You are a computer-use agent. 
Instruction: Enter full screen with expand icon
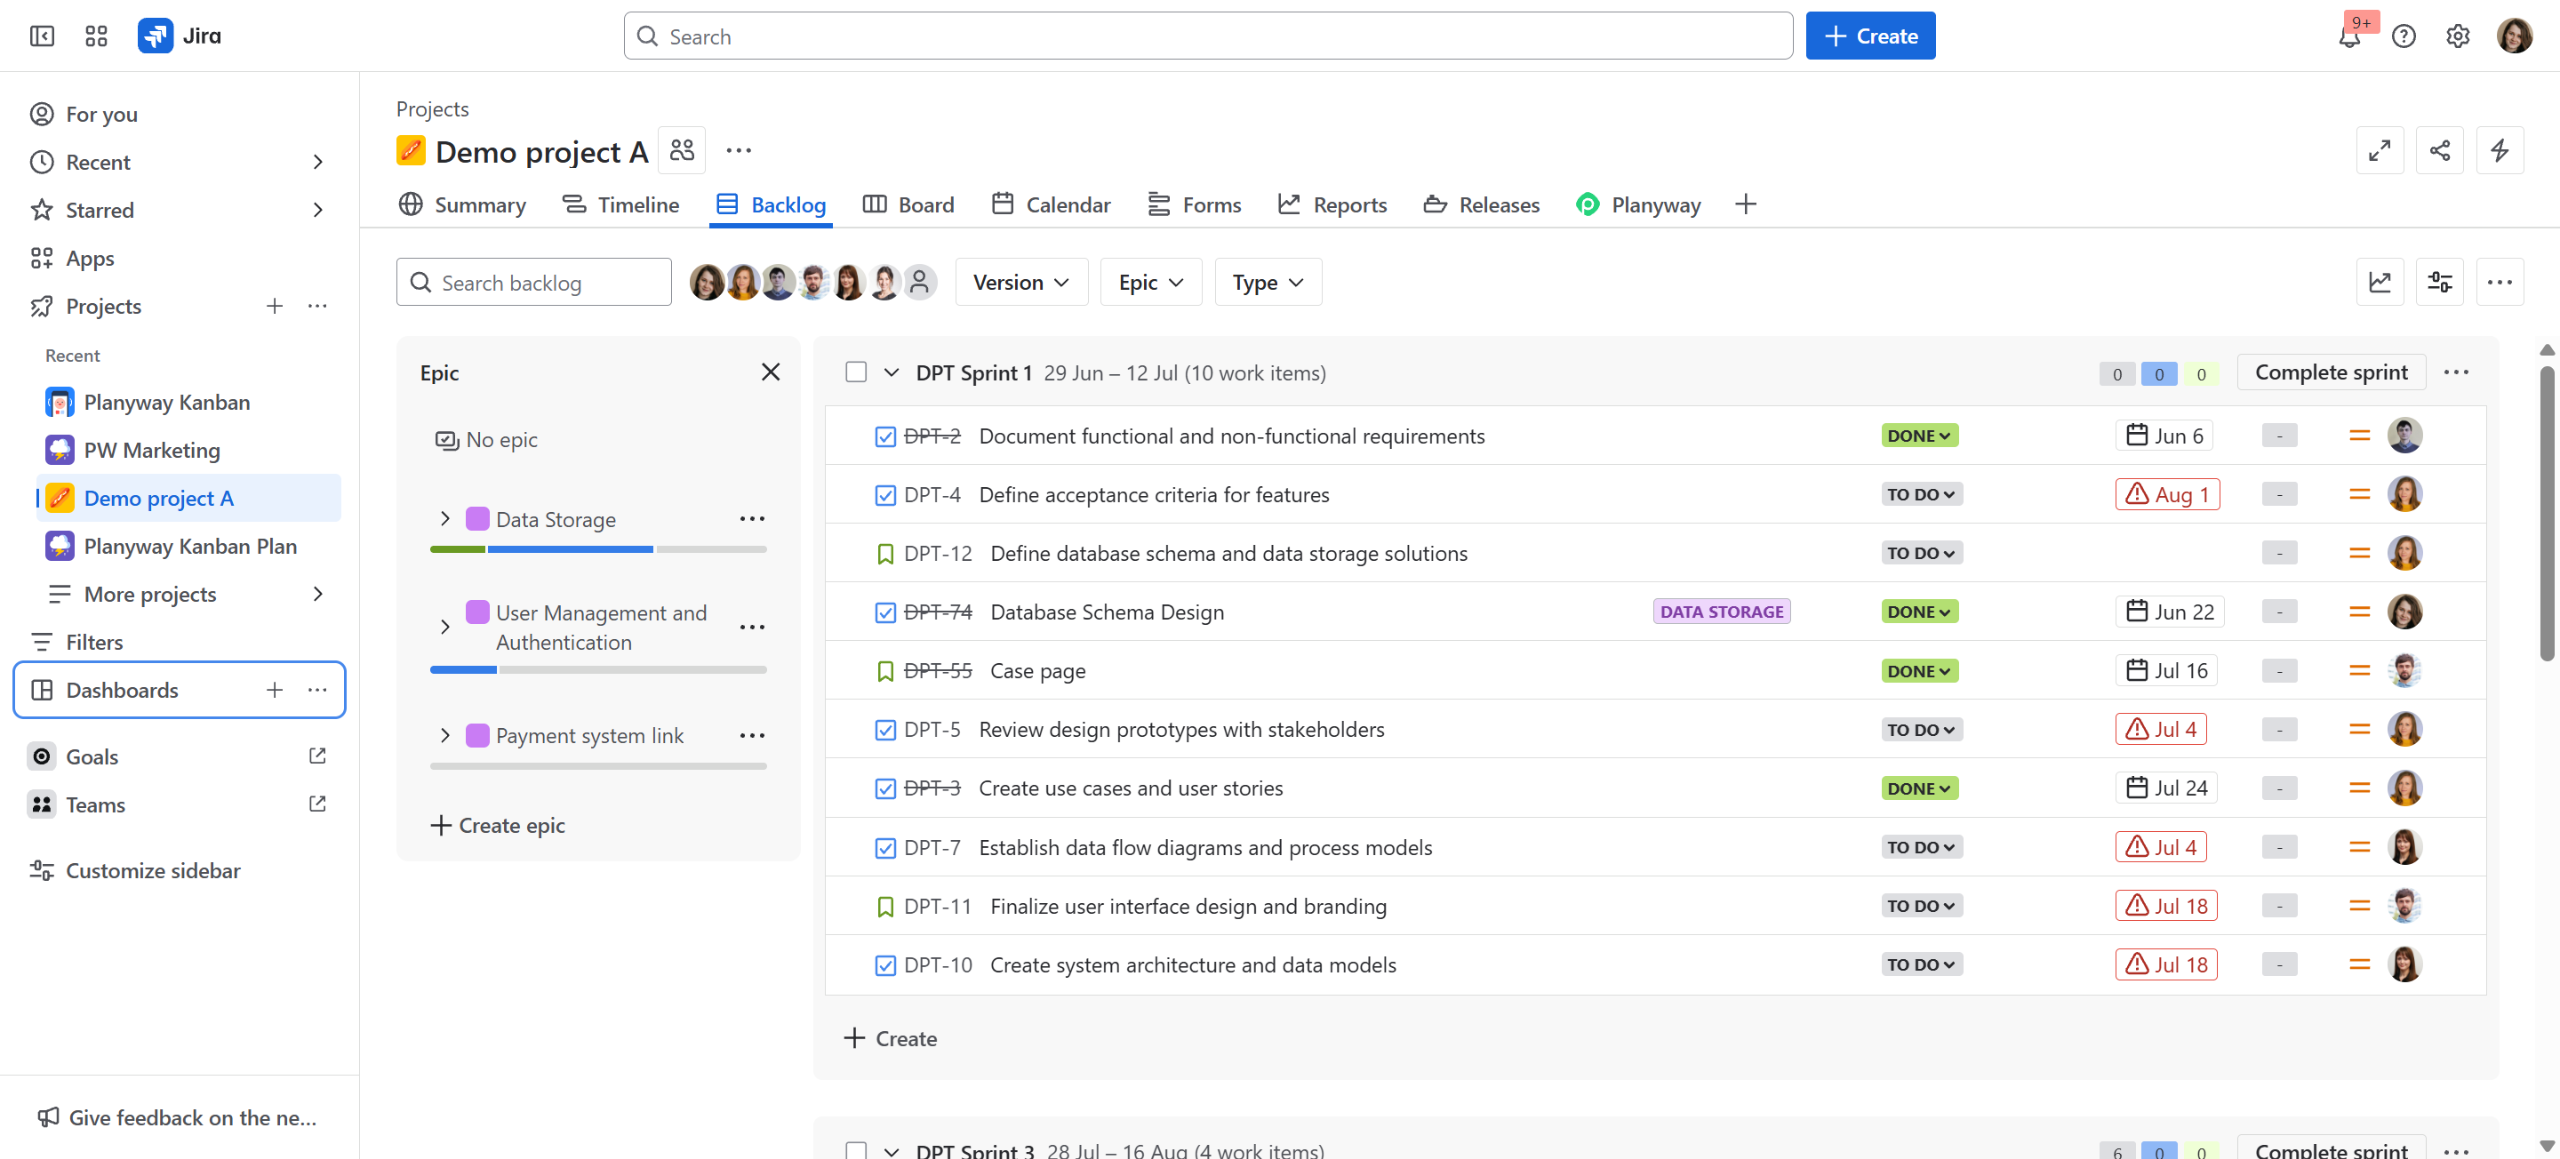pos(2380,150)
